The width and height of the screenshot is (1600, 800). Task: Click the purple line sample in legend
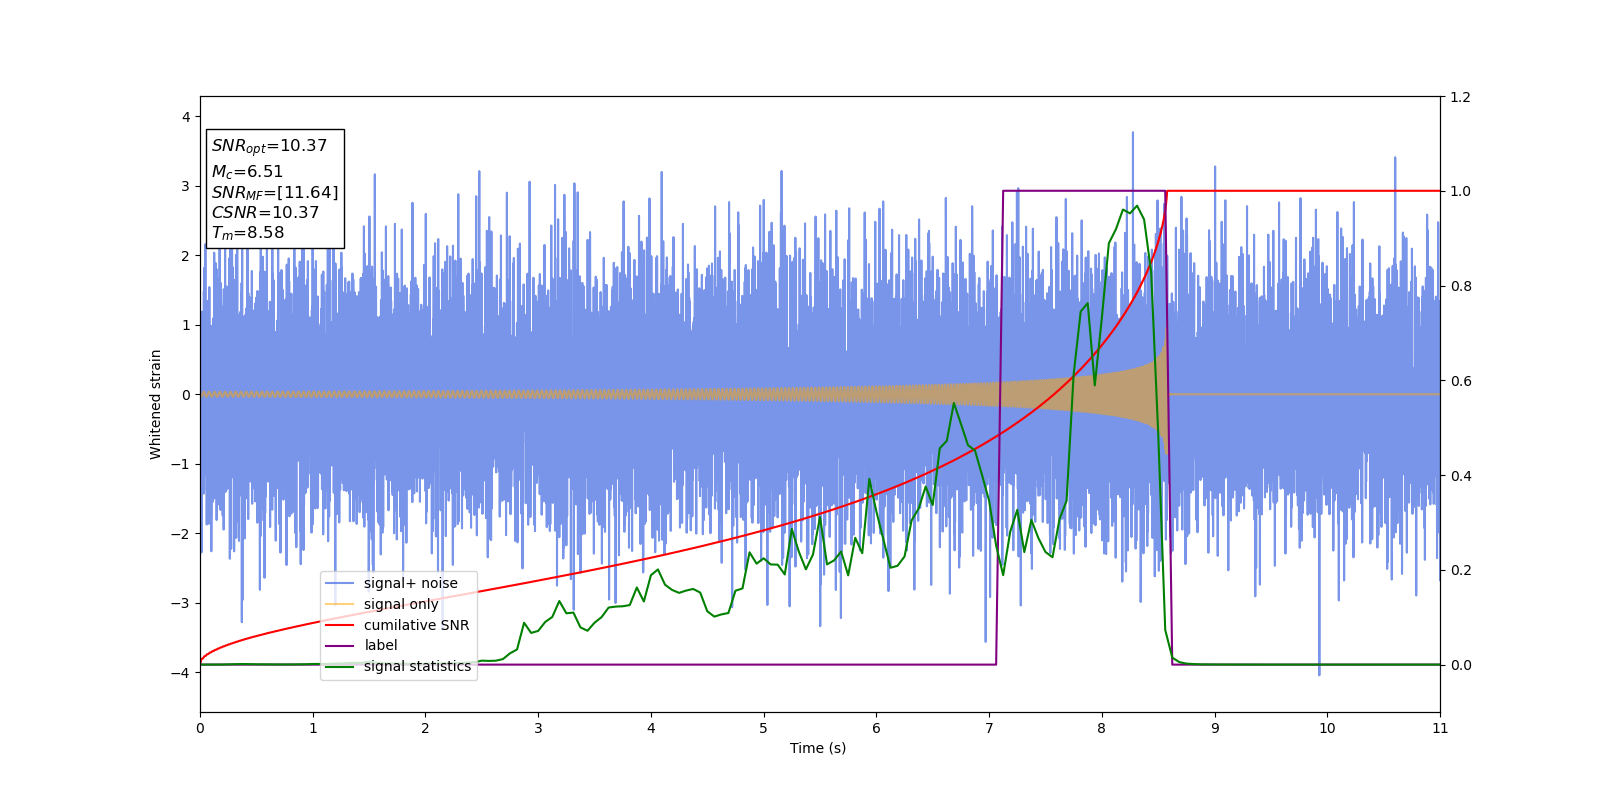click(x=340, y=646)
